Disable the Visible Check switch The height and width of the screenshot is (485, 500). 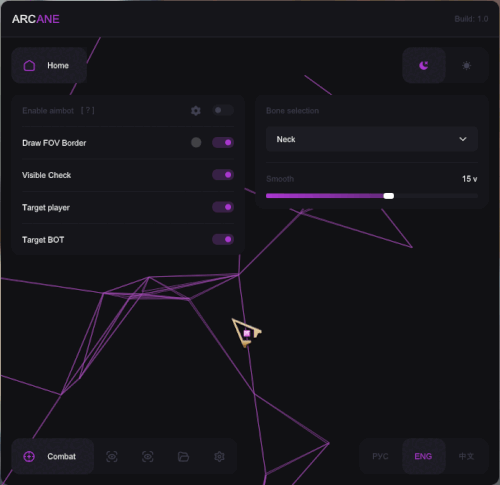click(x=223, y=175)
